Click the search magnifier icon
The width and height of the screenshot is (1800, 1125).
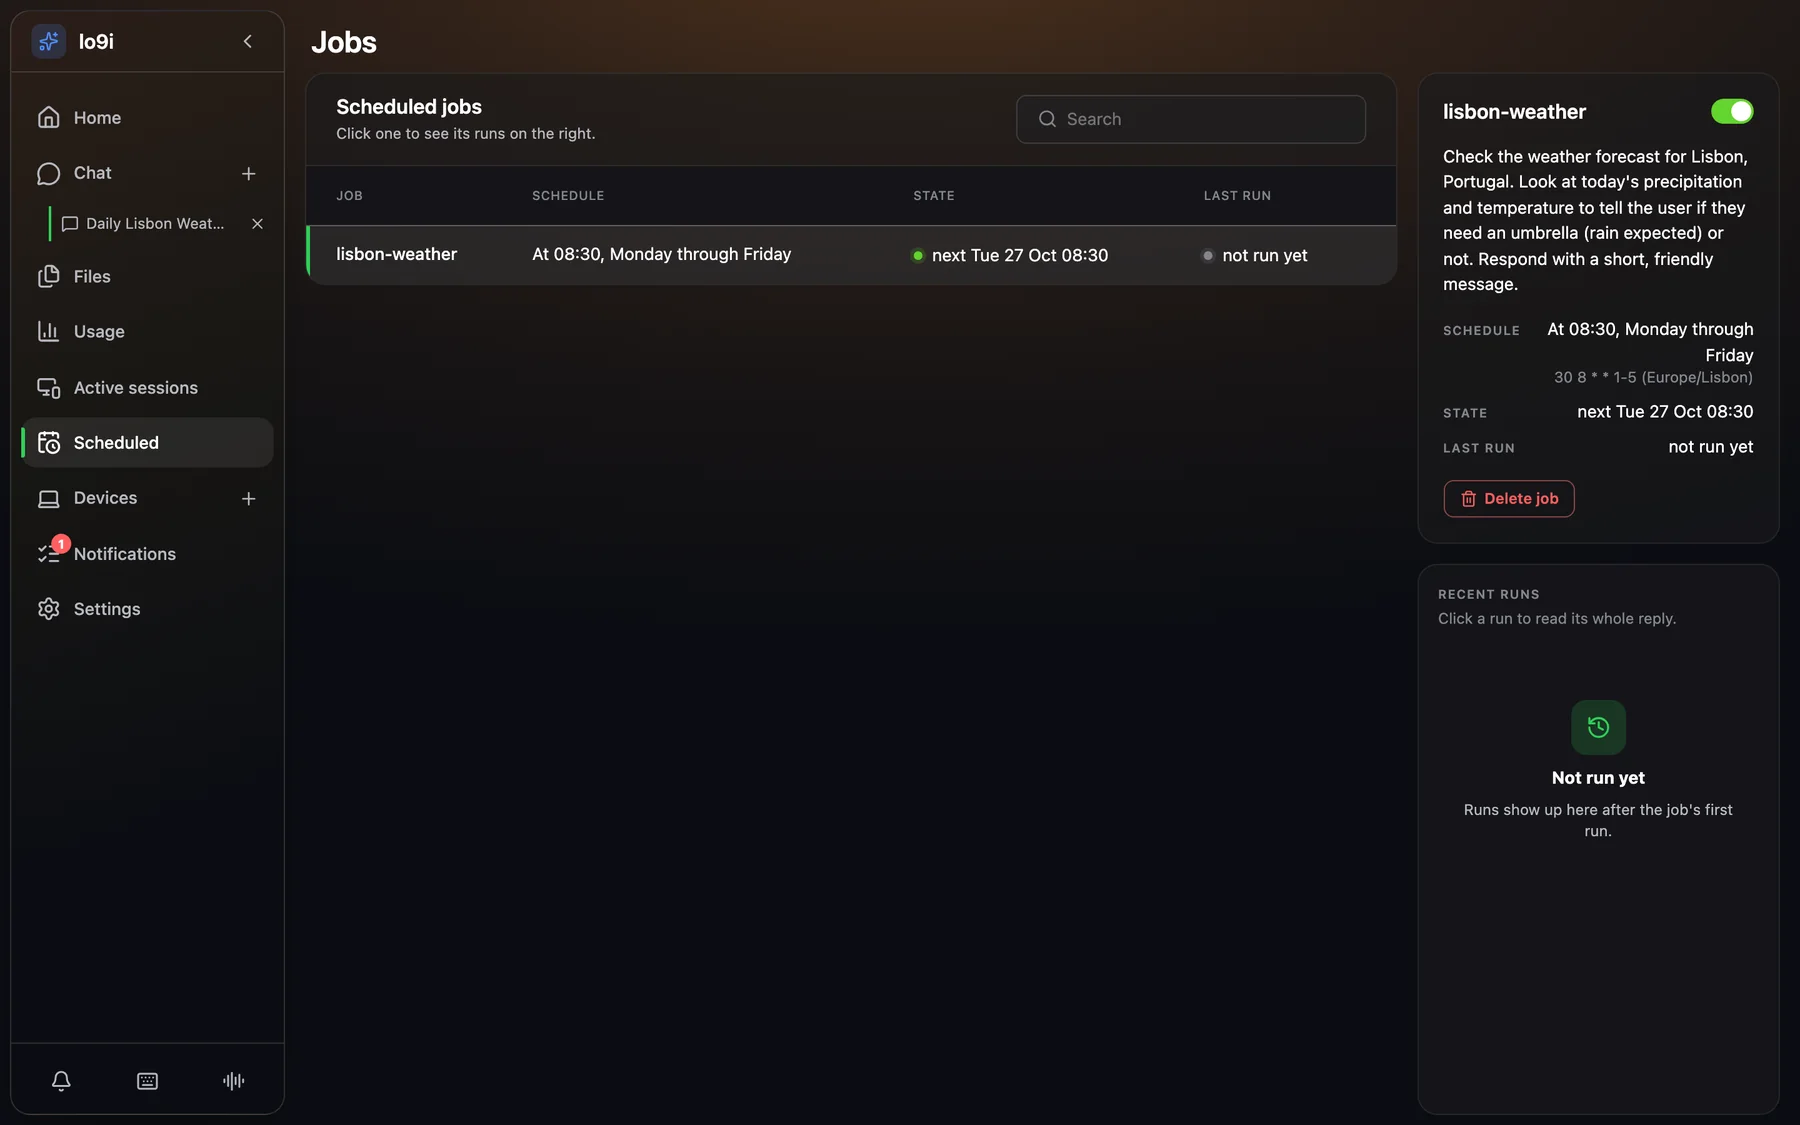pos(1047,119)
